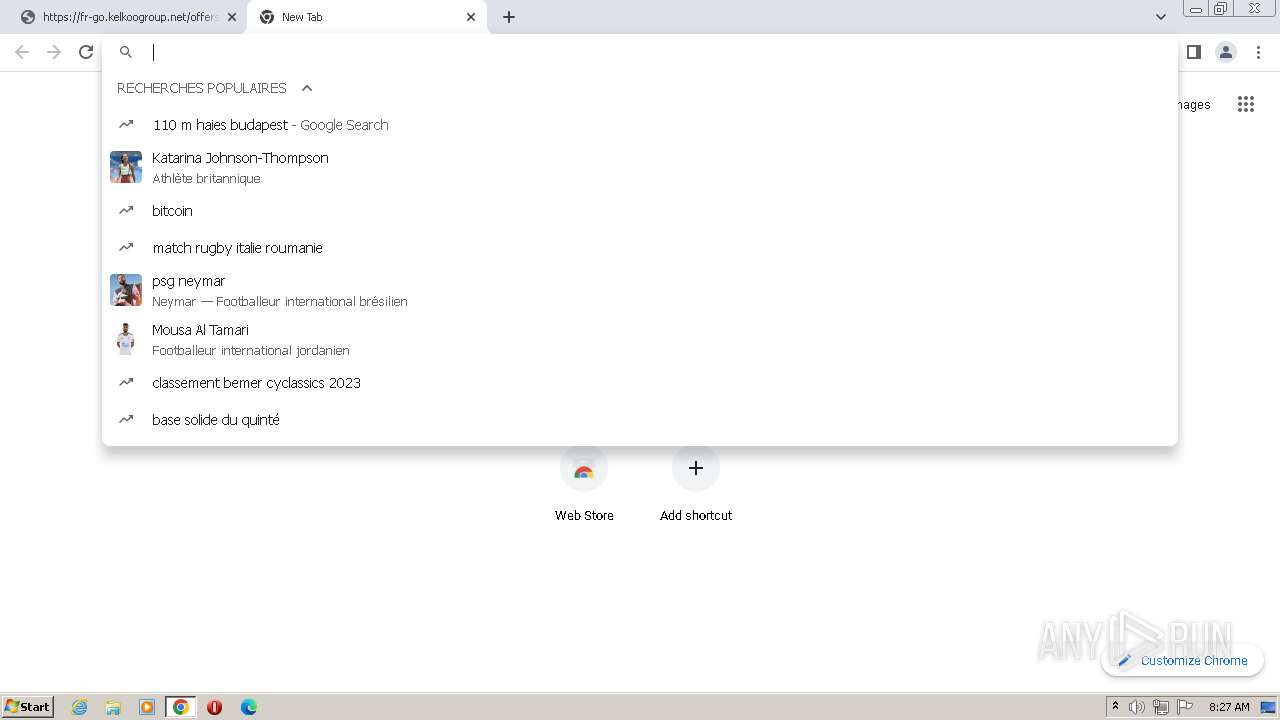The height and width of the screenshot is (720, 1280).
Task: Click the trending icon beside 110 m haies budapest
Action: pos(126,125)
